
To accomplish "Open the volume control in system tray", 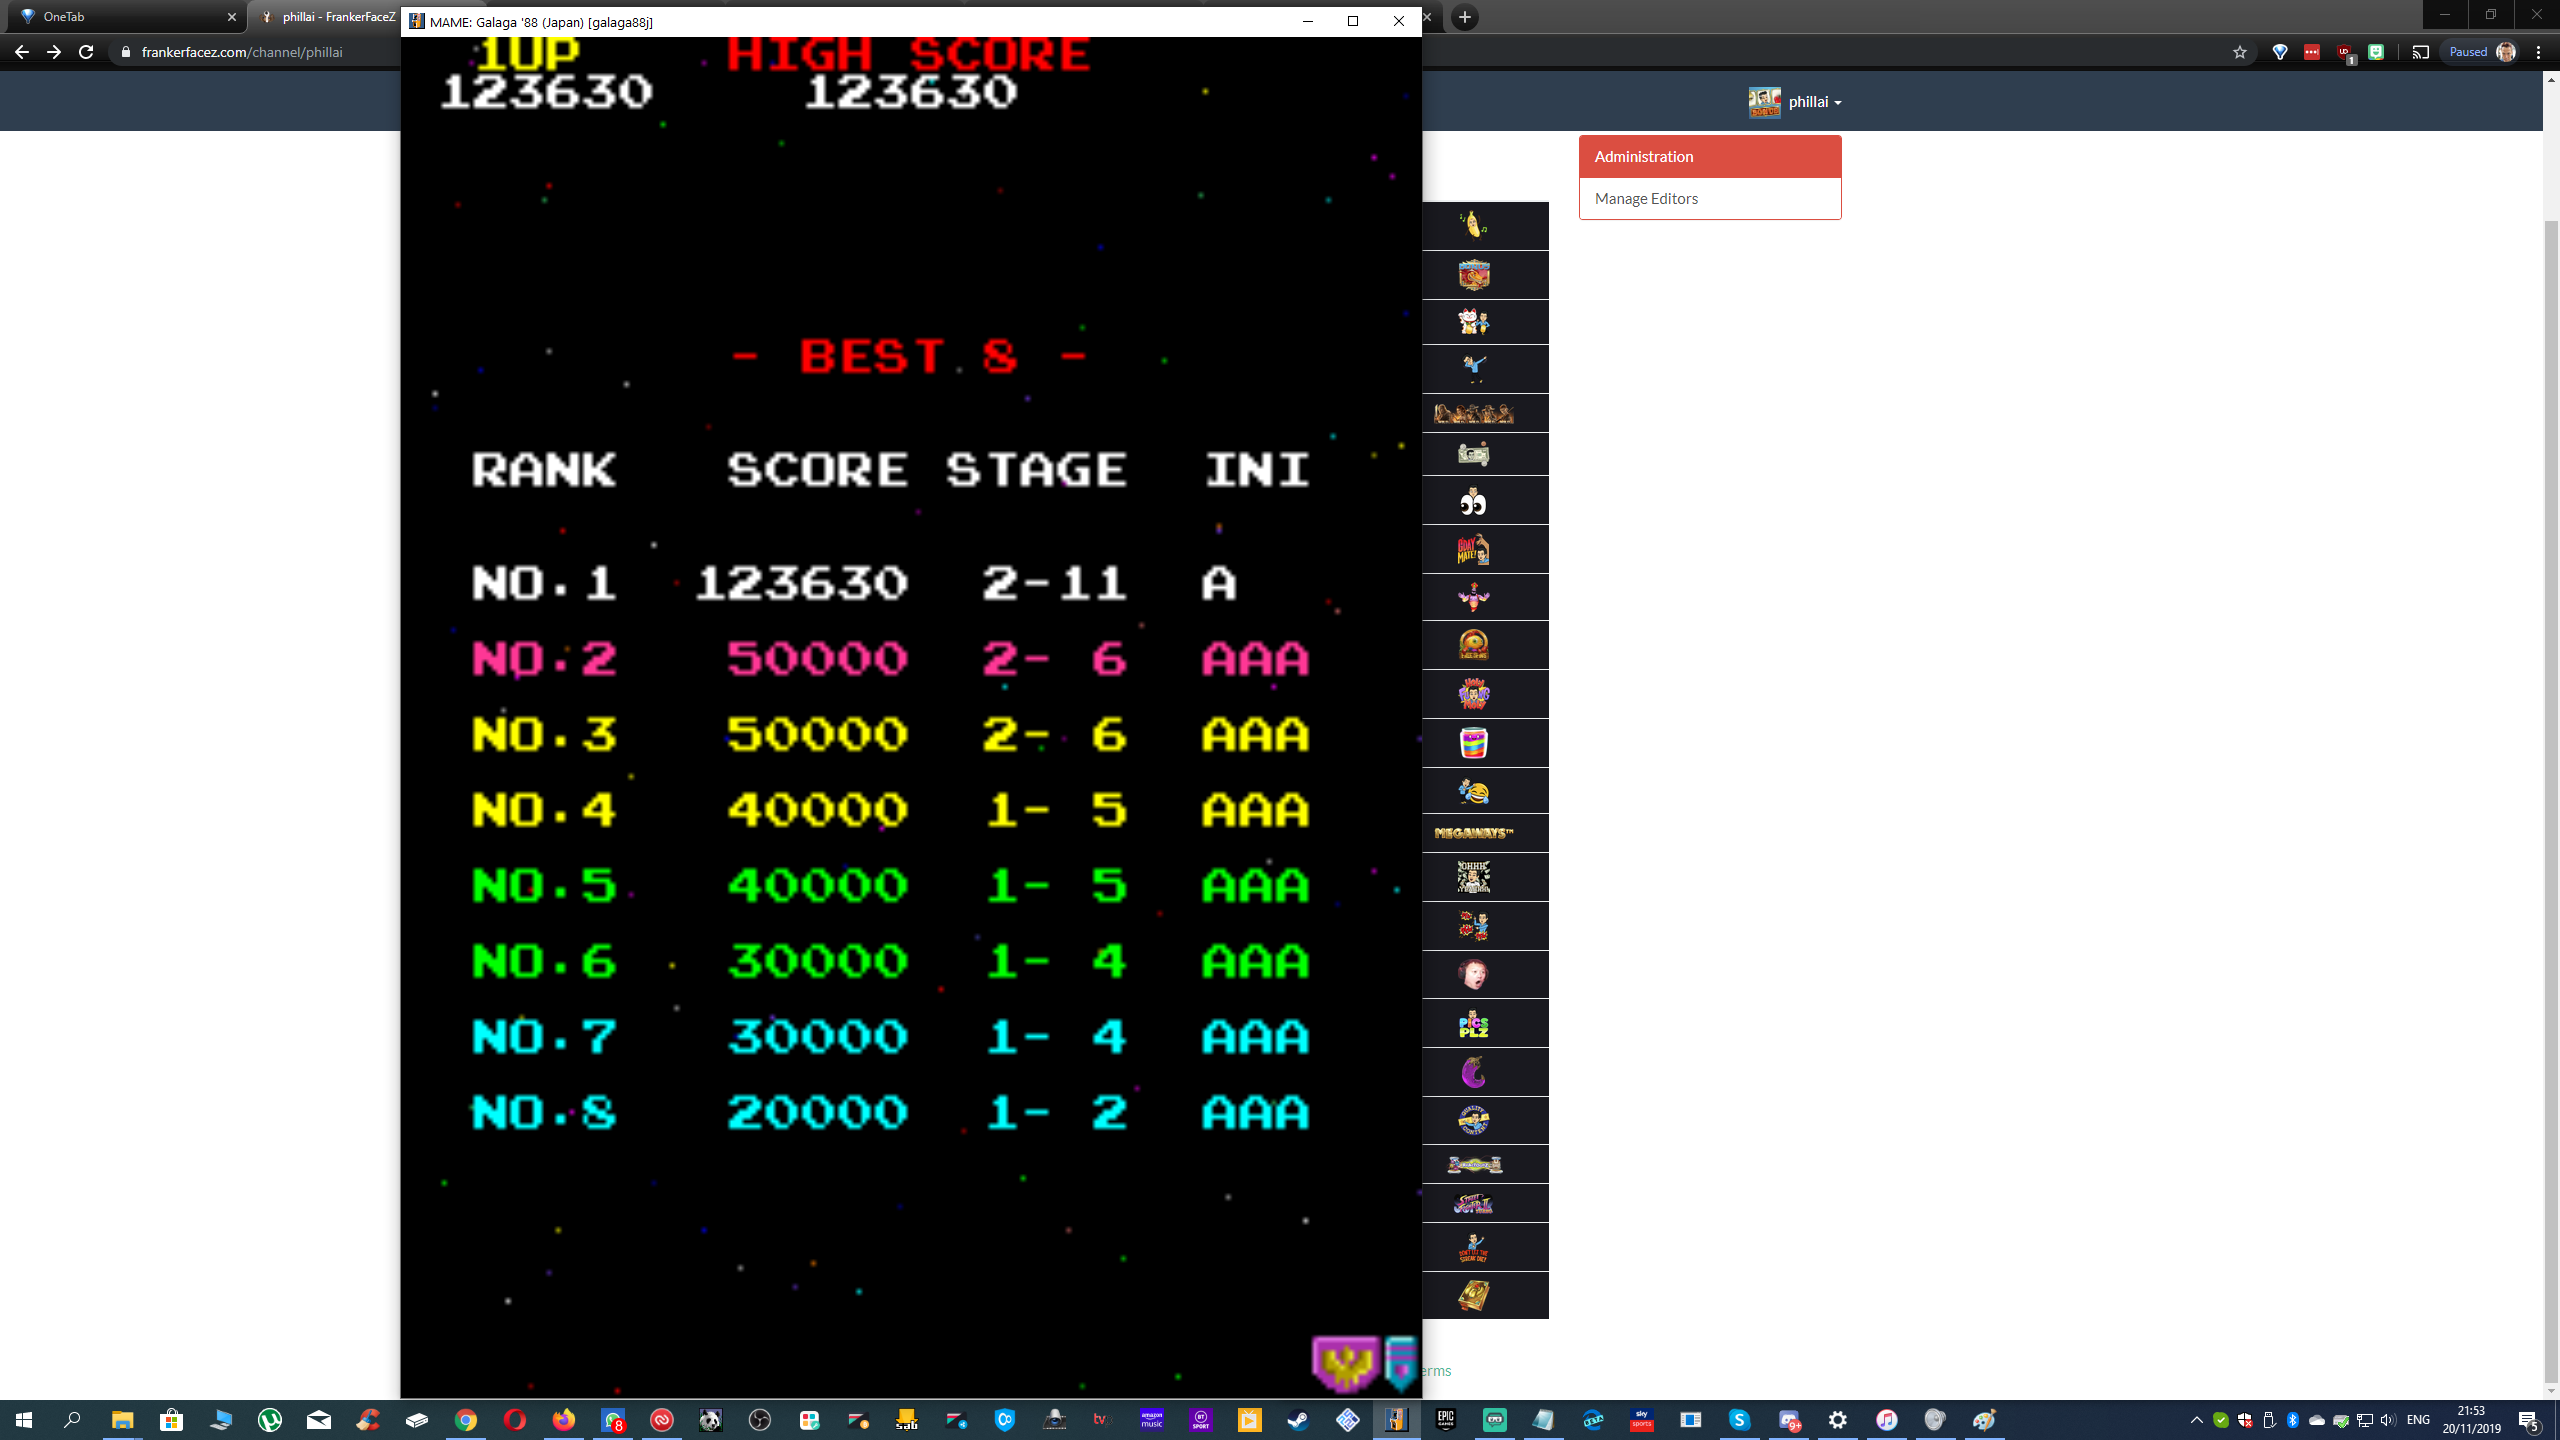I will pyautogui.click(x=2388, y=1420).
